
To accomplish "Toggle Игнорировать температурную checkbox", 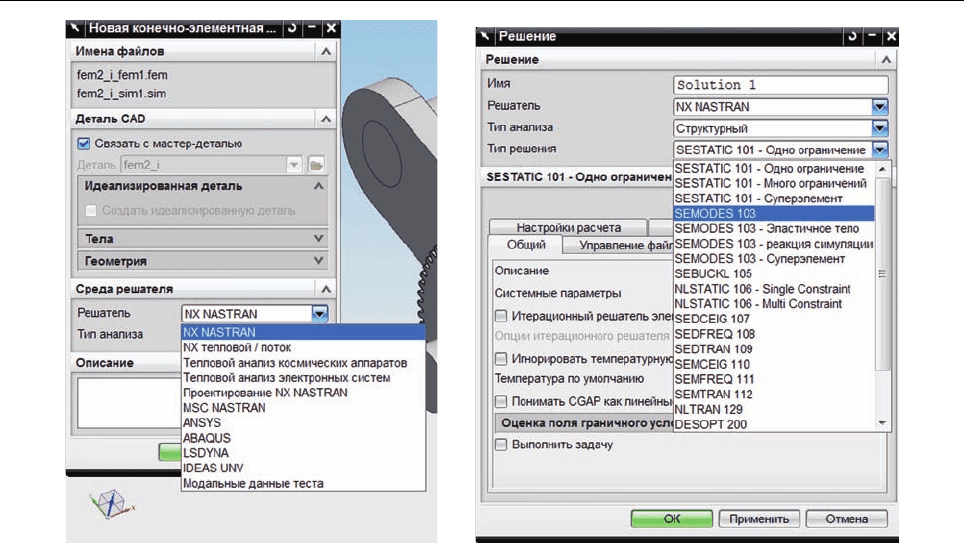I will (x=501, y=358).
